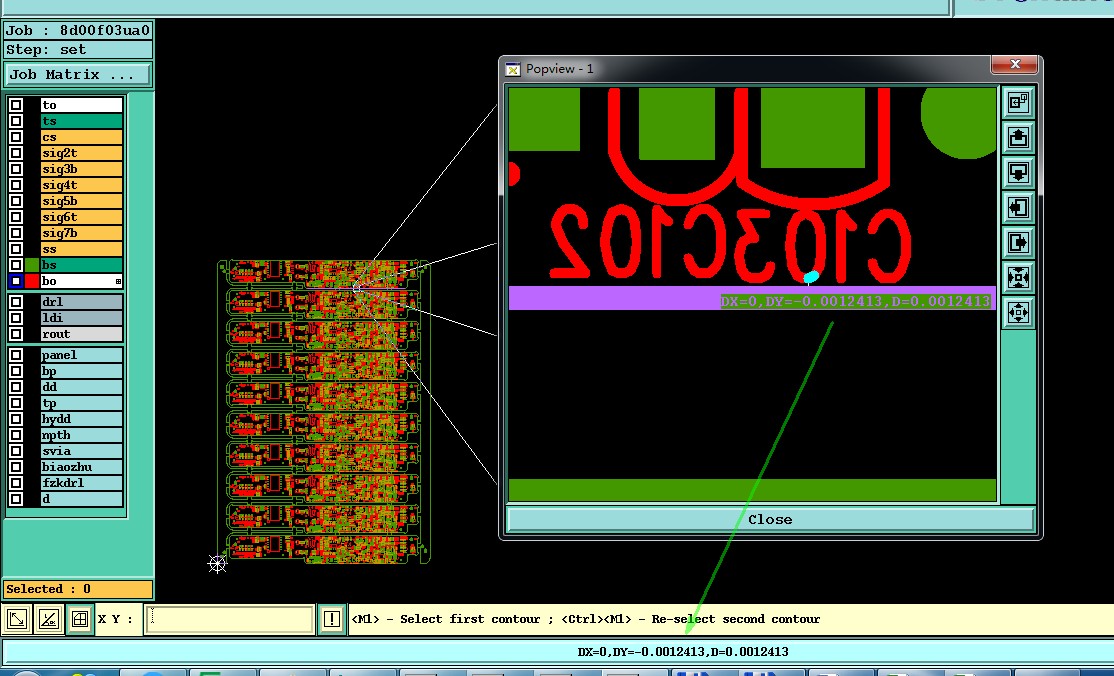Select the tp layer name
Screen dimensions: 1114x676
pos(81,403)
